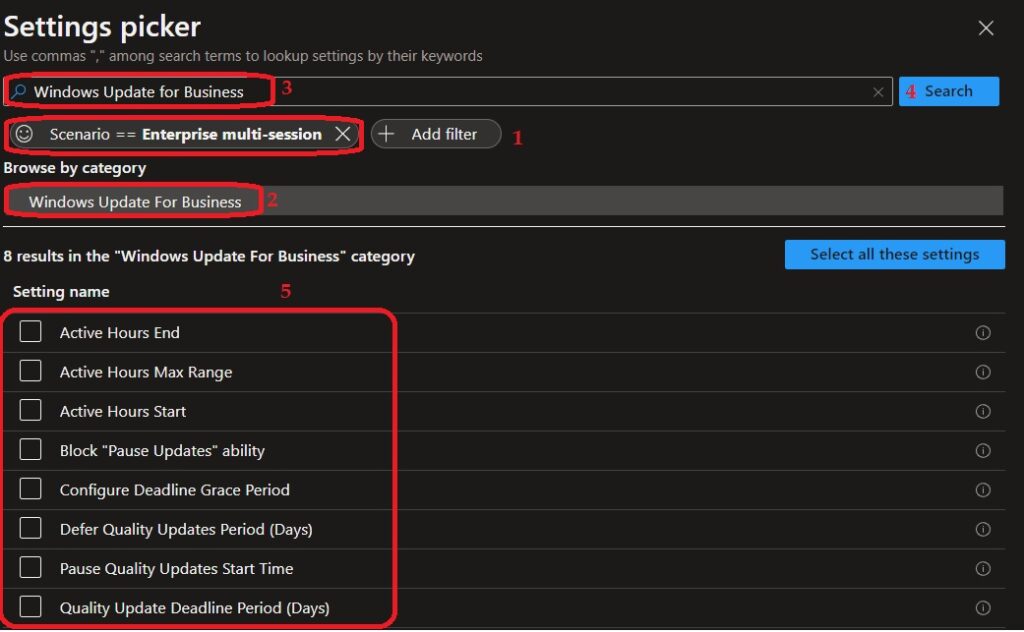Viewport: 1024px width, 632px height.
Task: Close the Settings picker panel
Action: click(x=985, y=28)
